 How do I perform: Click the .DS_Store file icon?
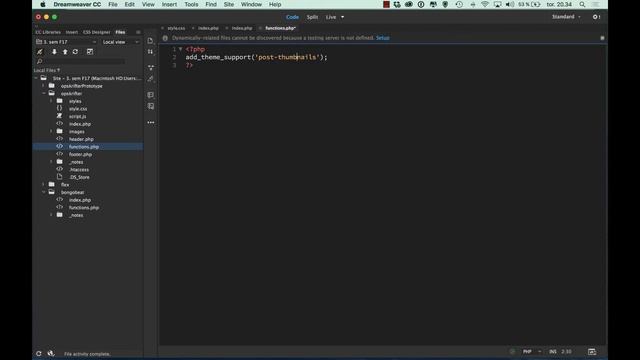tap(60, 177)
